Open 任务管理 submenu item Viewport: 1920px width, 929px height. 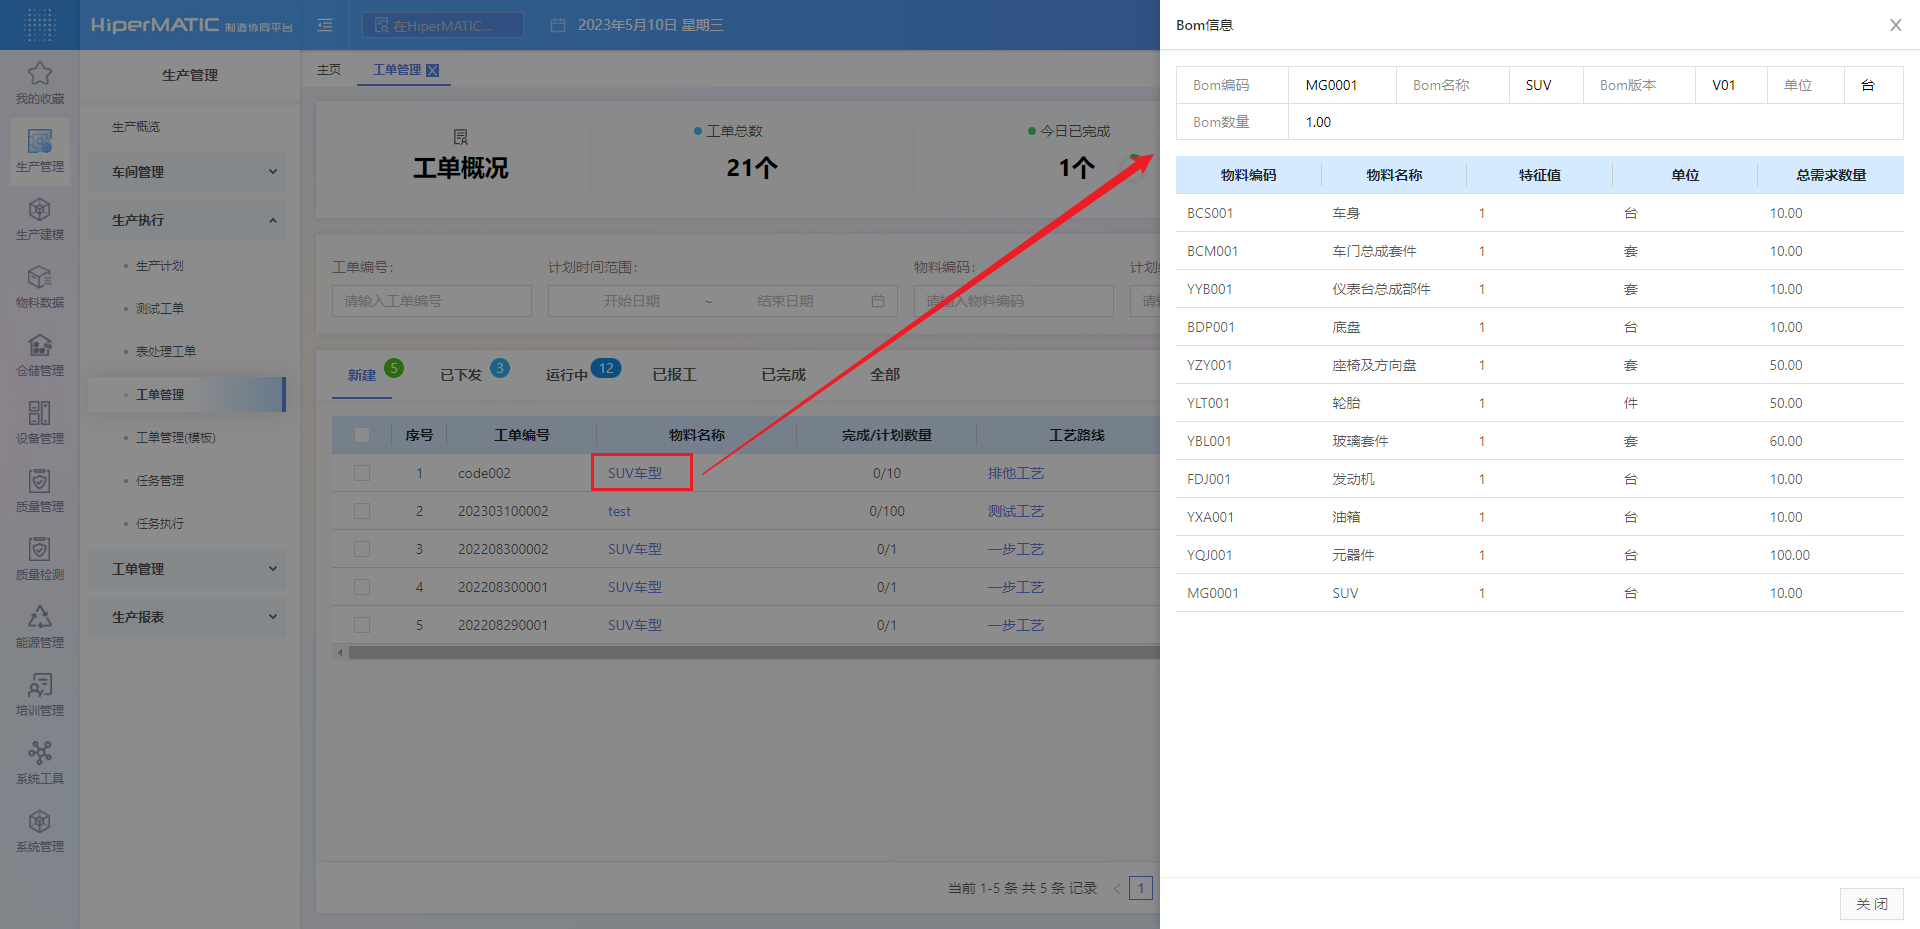(160, 481)
